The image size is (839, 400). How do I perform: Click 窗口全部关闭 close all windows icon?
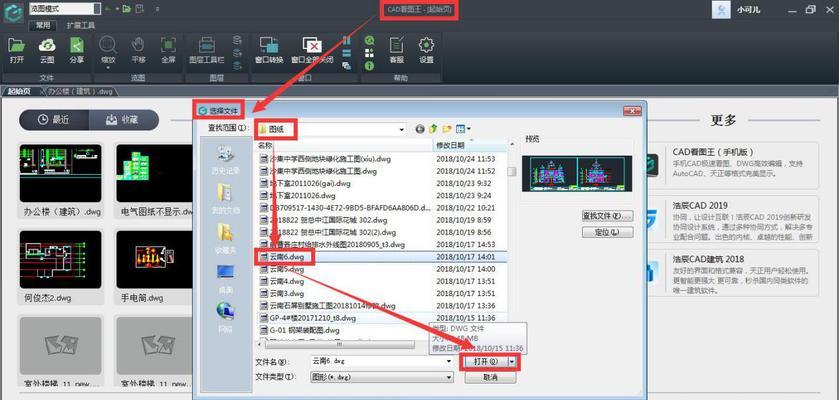(x=312, y=45)
